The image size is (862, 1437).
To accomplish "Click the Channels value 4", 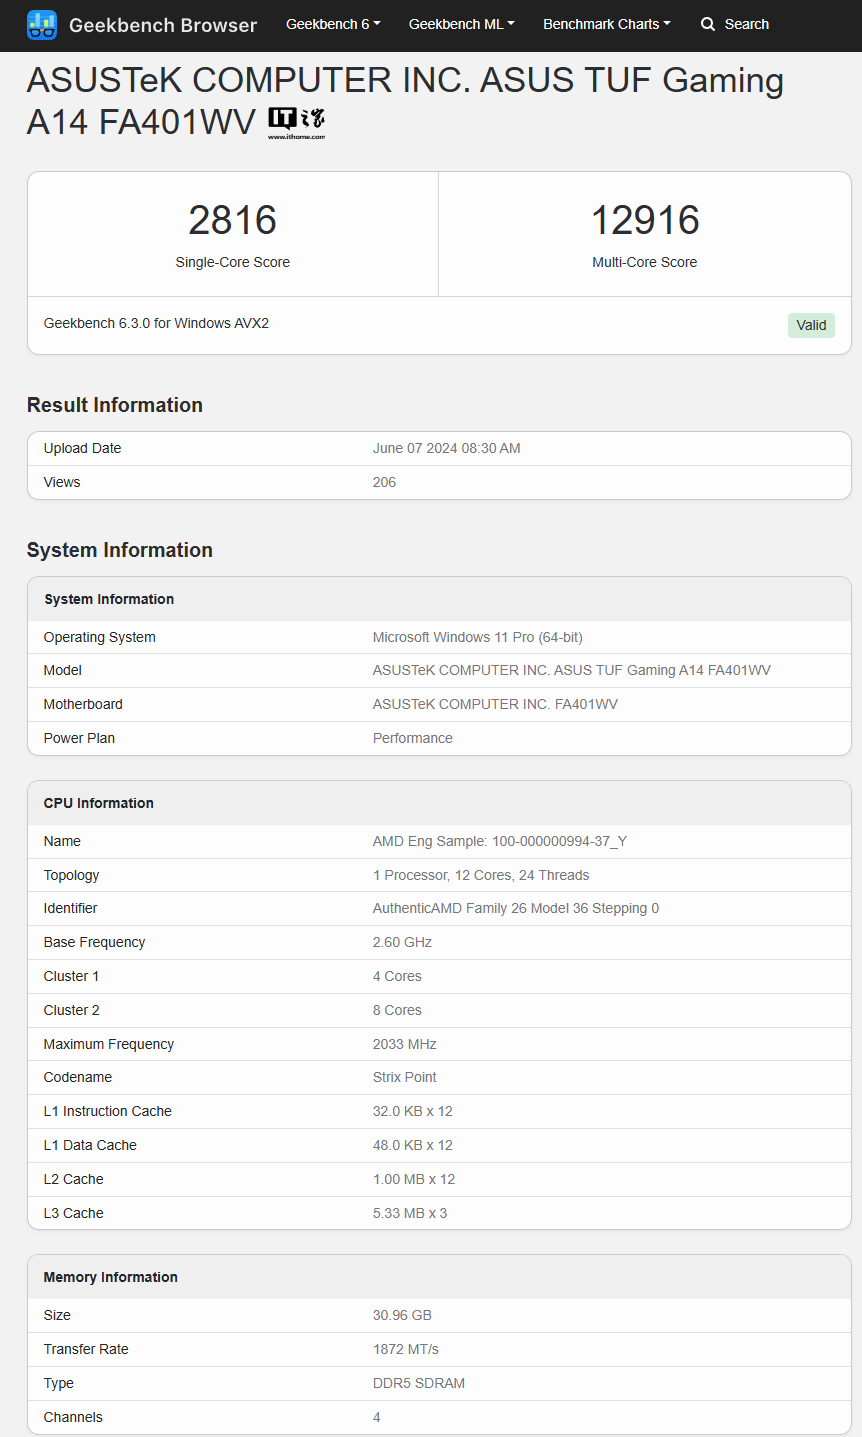I will pyautogui.click(x=377, y=1417).
